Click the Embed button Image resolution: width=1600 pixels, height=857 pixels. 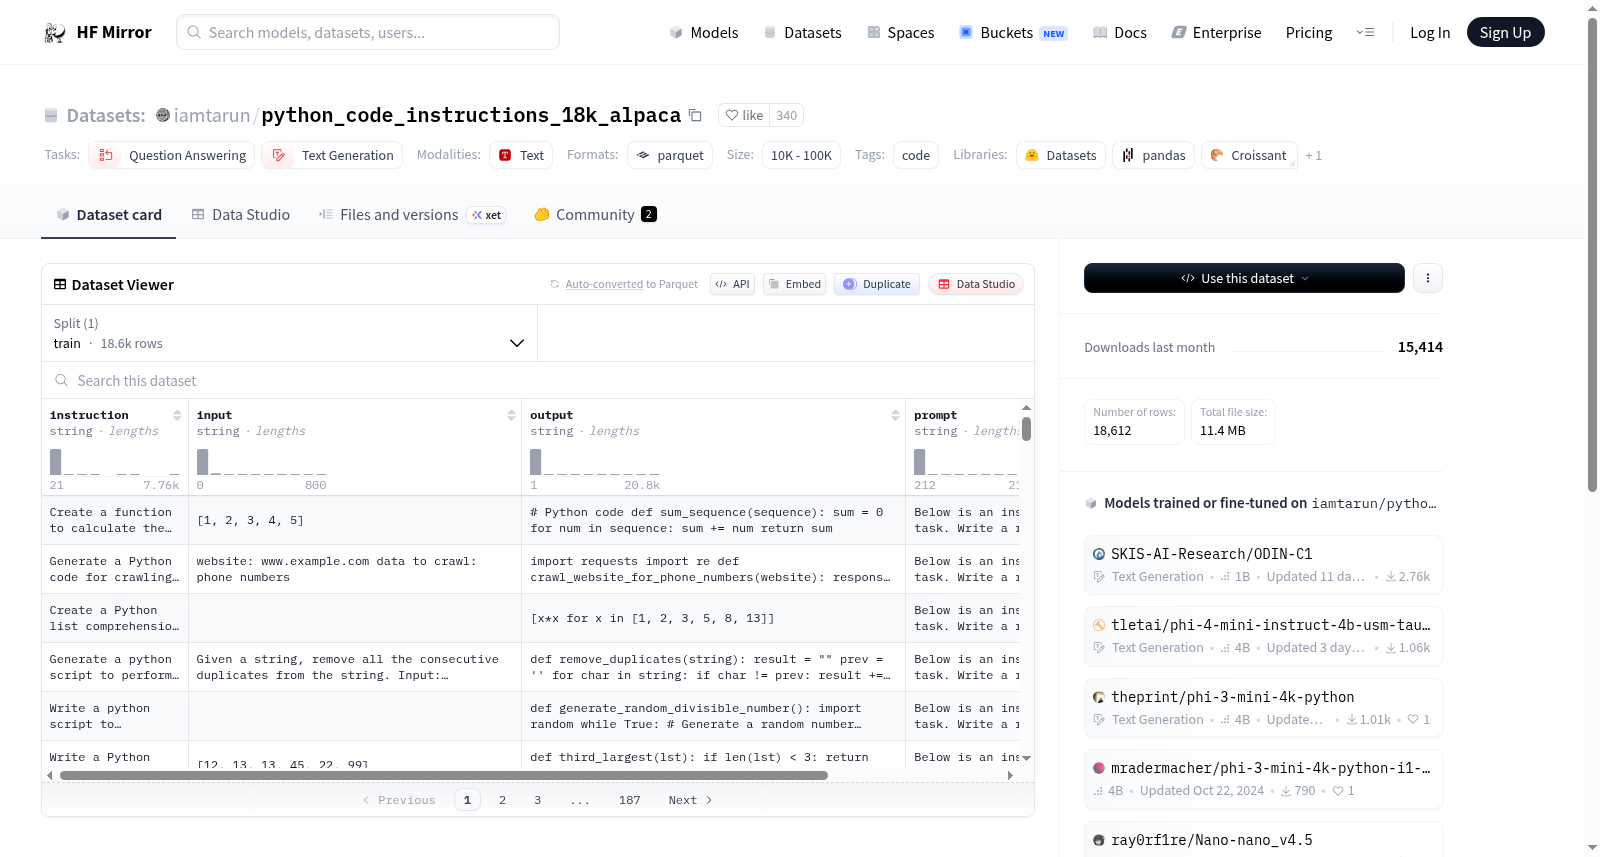794,284
